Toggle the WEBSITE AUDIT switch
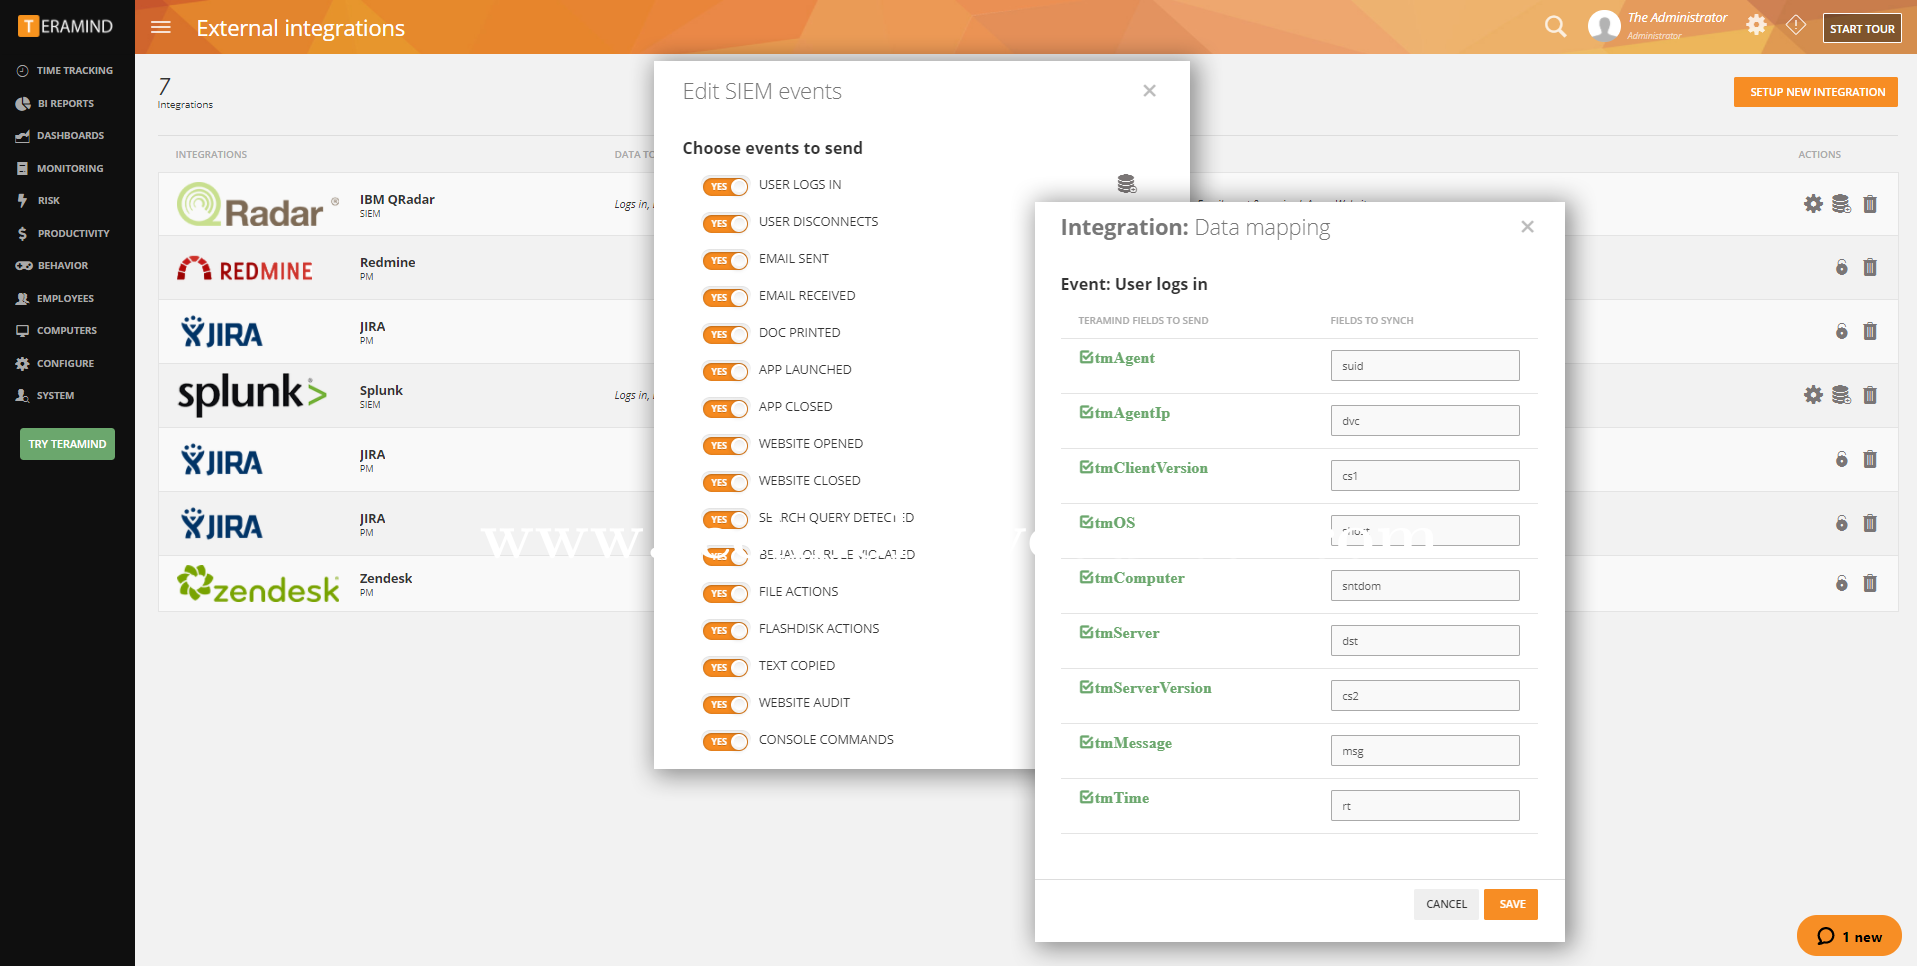Image resolution: width=1917 pixels, height=966 pixels. point(725,704)
